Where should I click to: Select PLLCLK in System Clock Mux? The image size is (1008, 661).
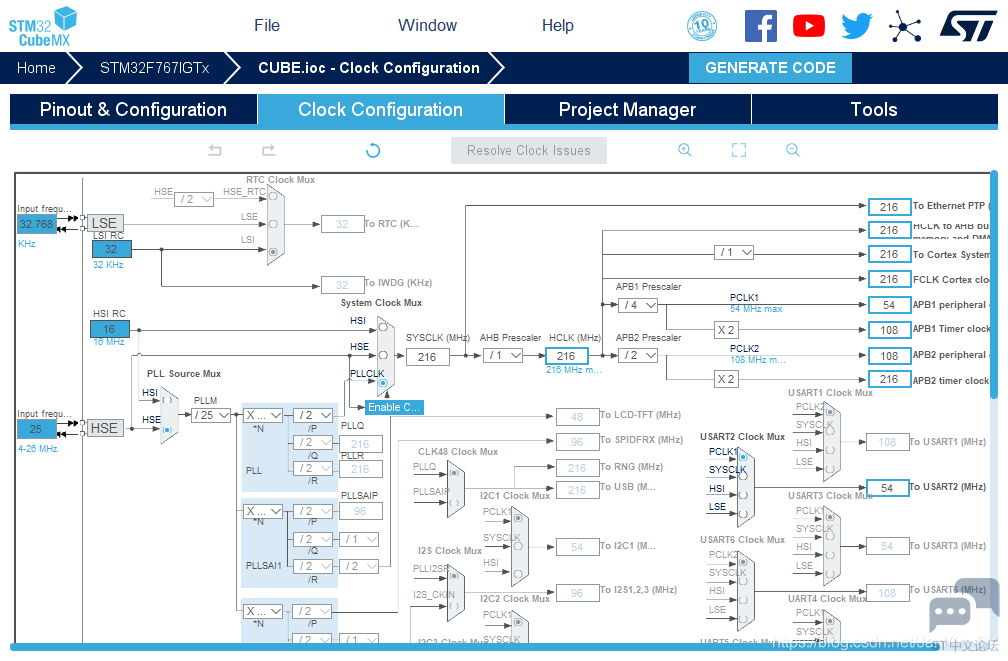point(382,383)
